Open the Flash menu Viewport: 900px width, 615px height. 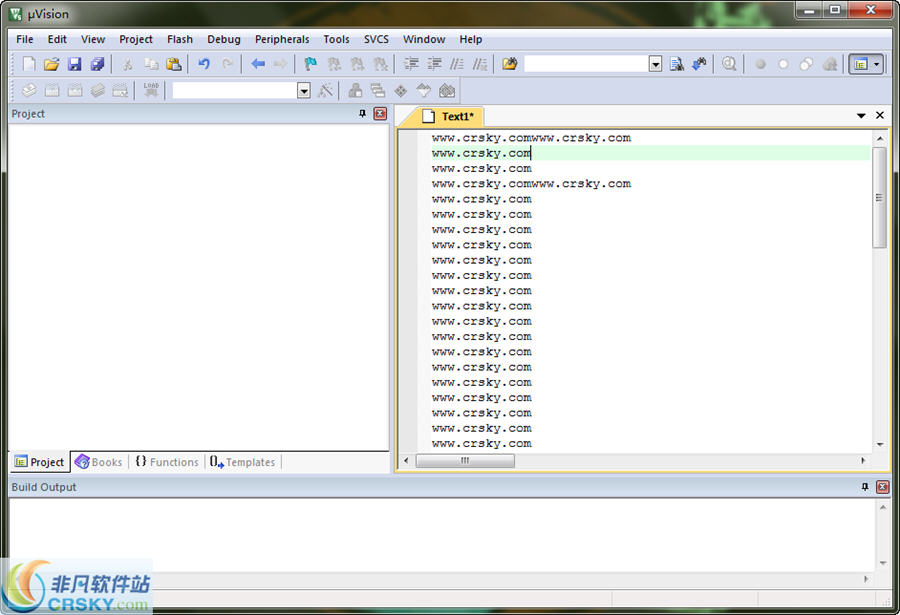tap(180, 39)
